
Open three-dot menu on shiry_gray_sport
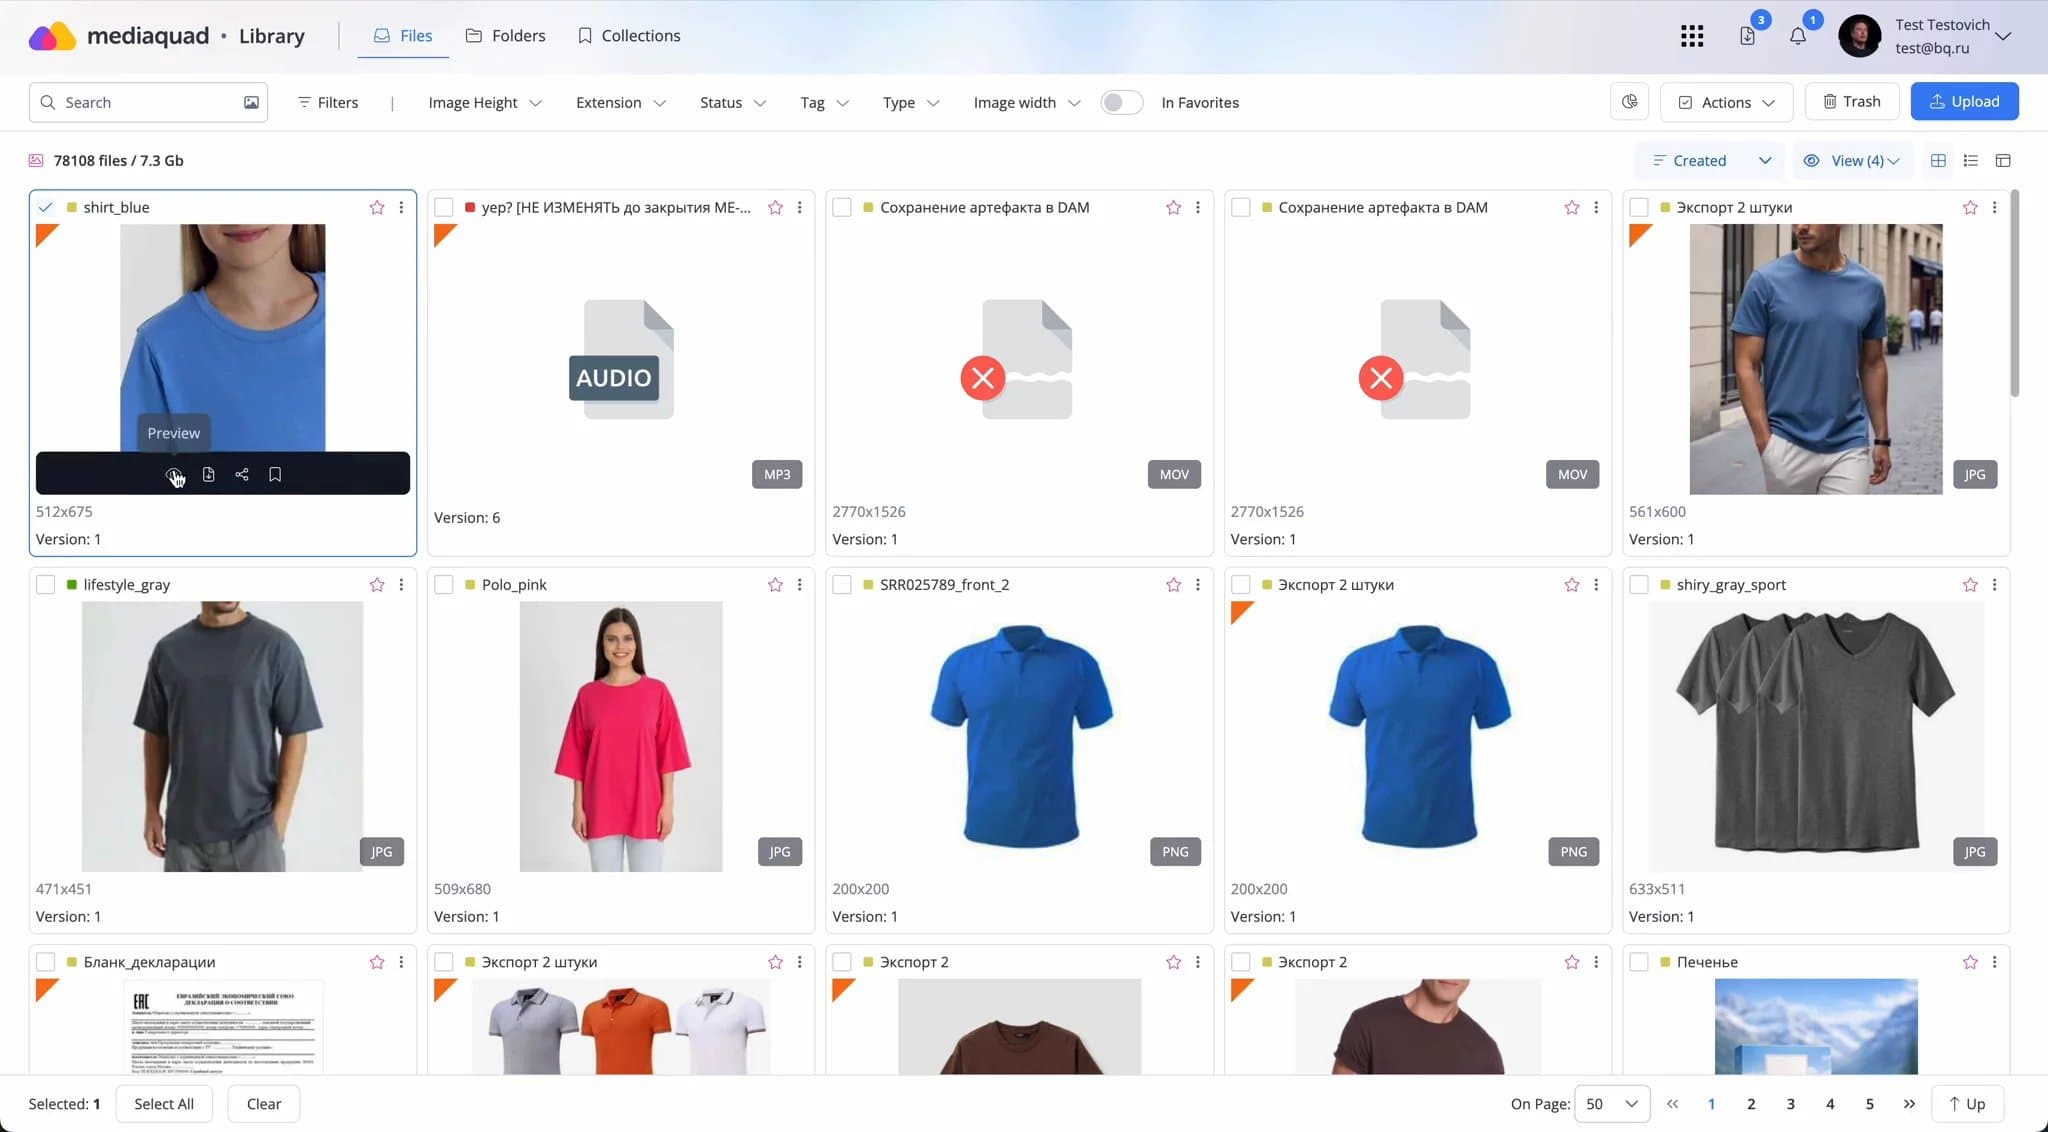coord(1994,584)
